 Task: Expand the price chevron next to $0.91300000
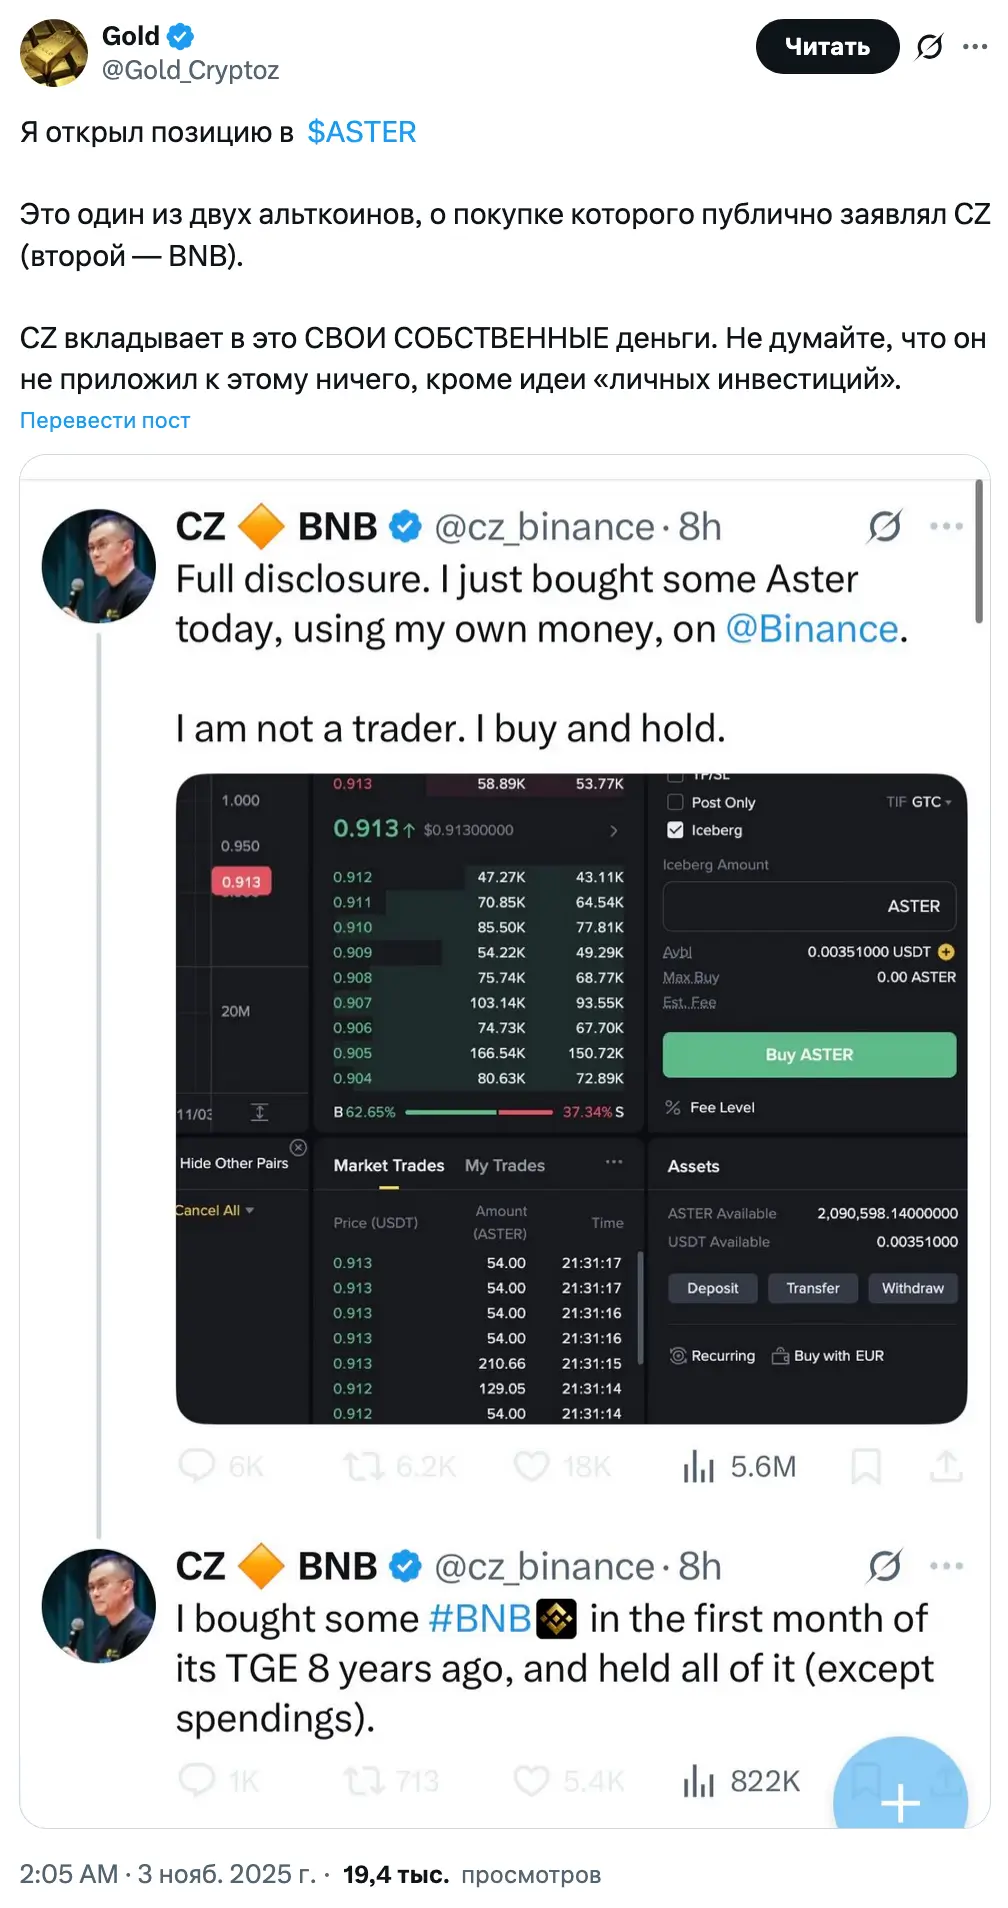(x=613, y=830)
